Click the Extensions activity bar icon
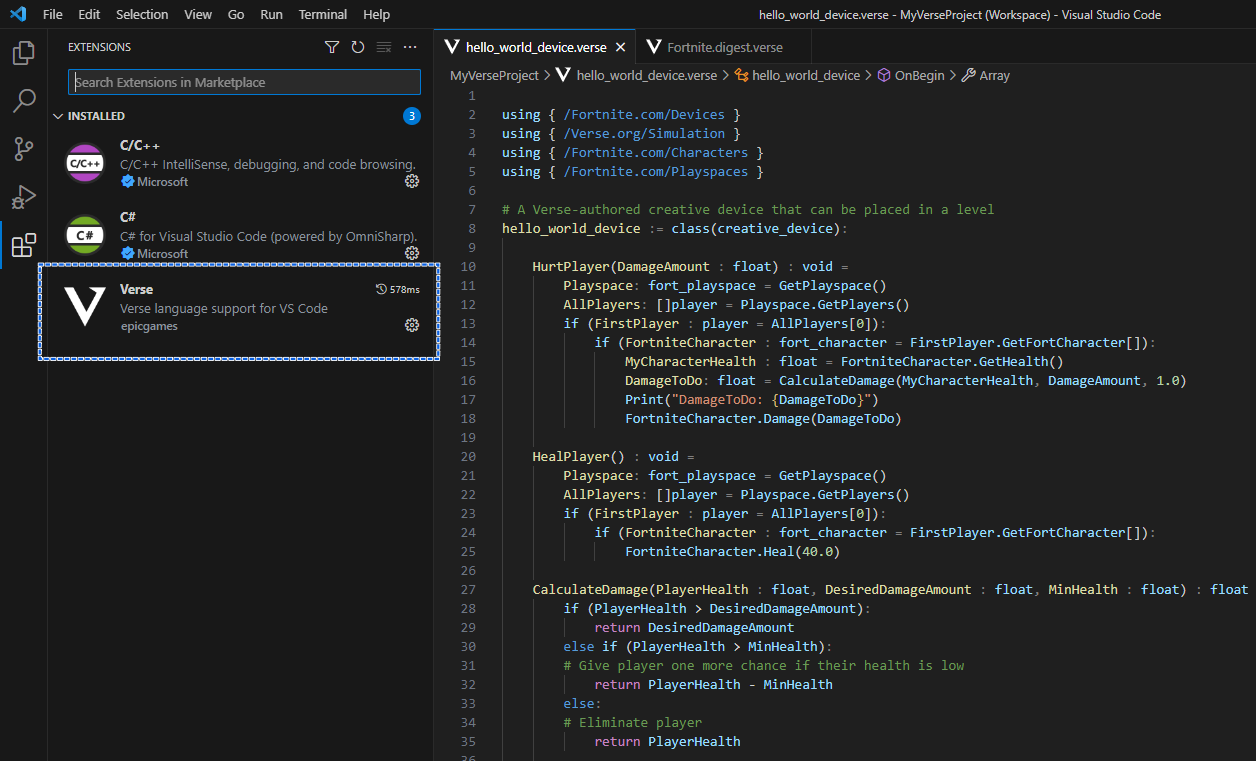 [x=23, y=245]
